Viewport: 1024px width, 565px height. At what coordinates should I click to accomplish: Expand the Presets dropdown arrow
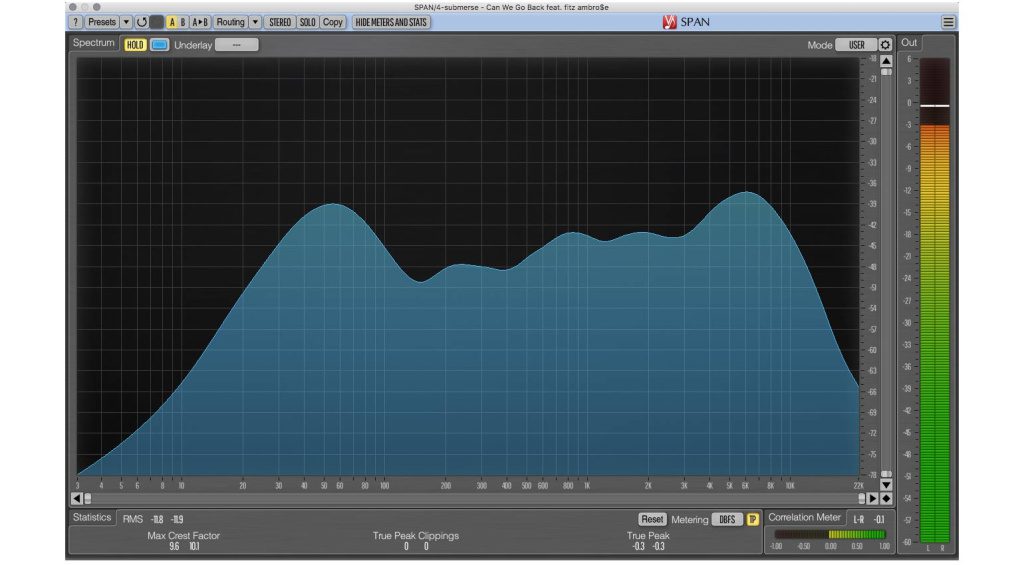click(x=126, y=22)
